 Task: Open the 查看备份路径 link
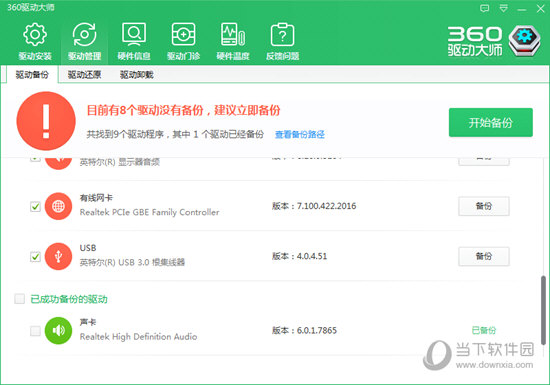[x=300, y=134]
